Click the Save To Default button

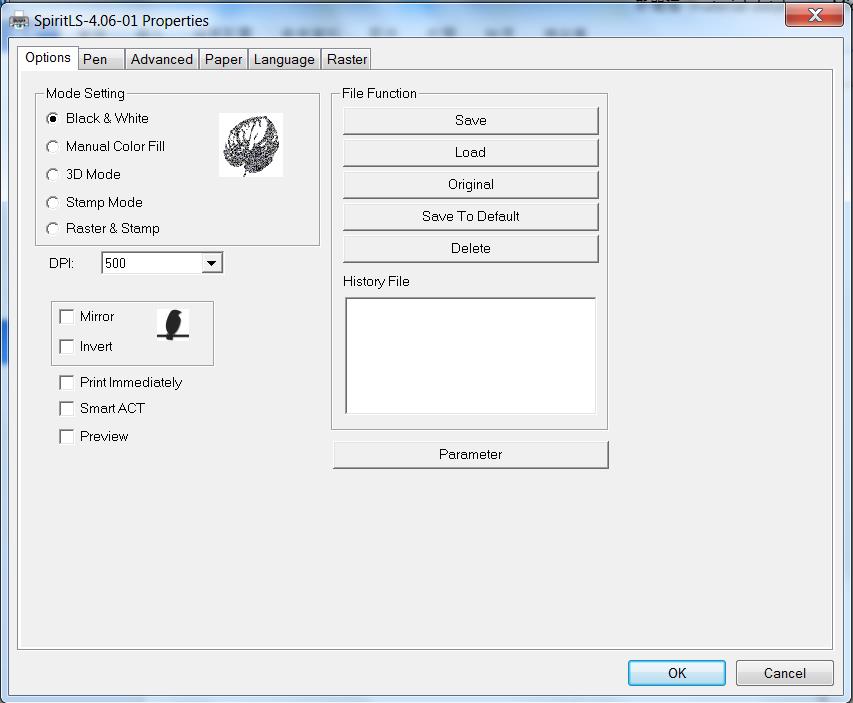(x=470, y=216)
